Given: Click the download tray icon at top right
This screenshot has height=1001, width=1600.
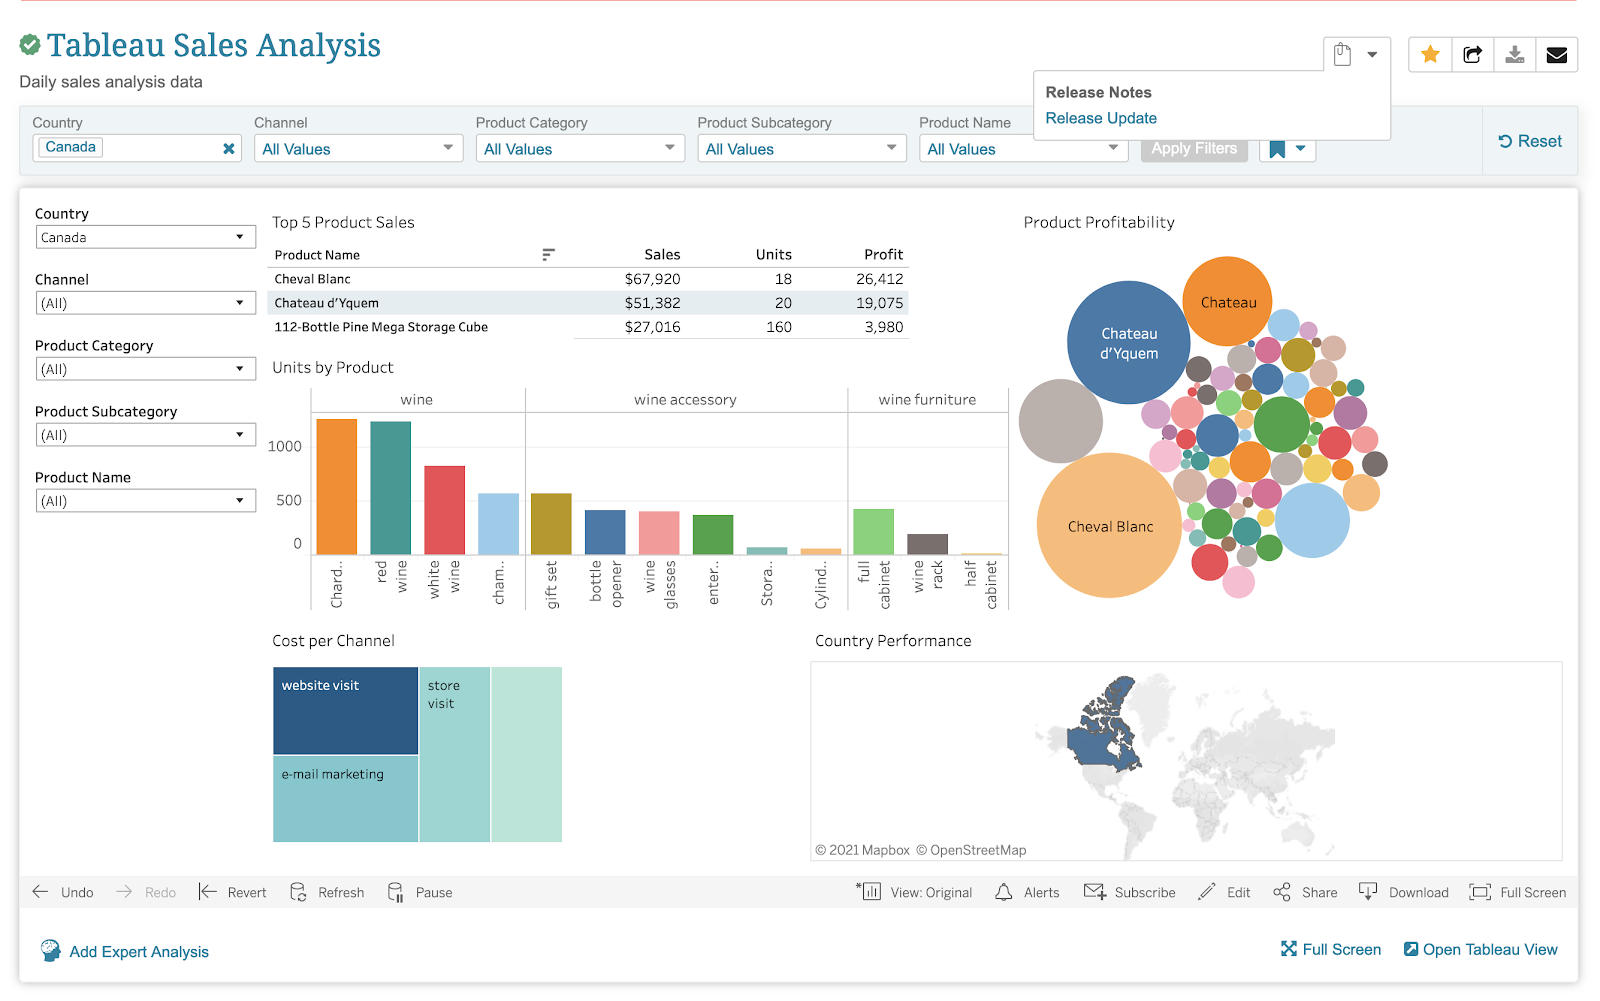Looking at the screenshot, I should [1515, 54].
